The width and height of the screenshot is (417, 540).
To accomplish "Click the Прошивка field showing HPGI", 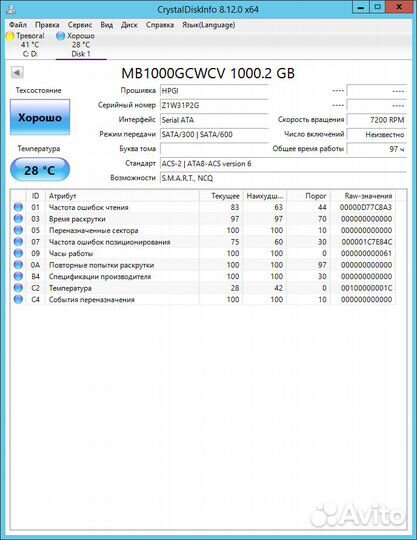I will coord(214,91).
